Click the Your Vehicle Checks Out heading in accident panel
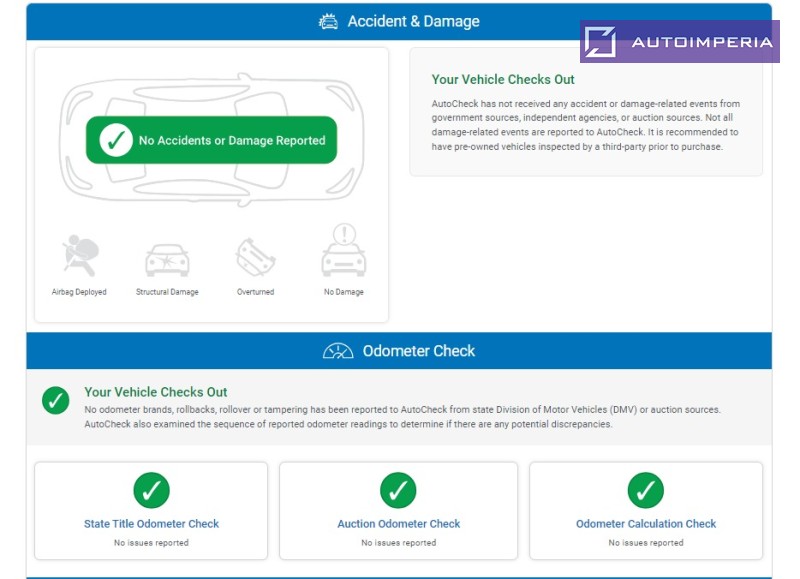 click(x=503, y=80)
